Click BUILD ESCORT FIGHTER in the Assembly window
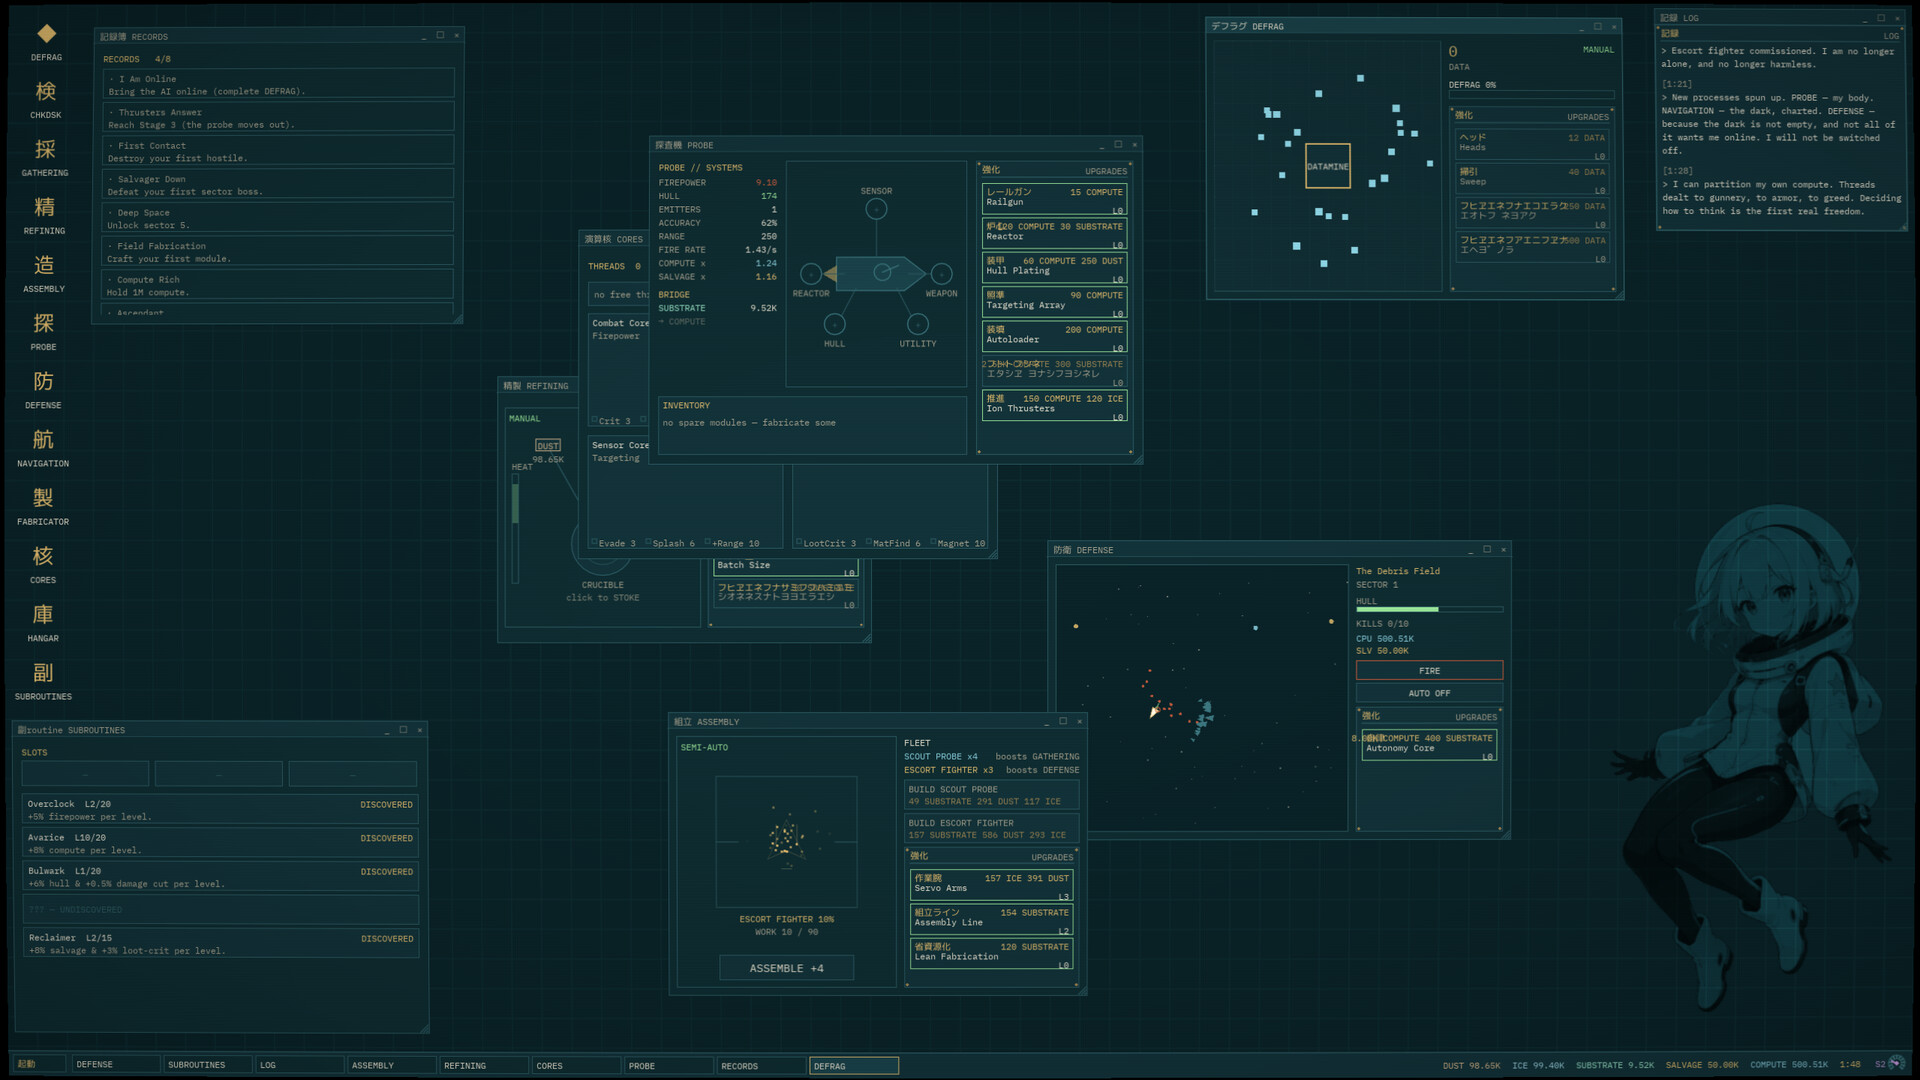 coord(991,829)
